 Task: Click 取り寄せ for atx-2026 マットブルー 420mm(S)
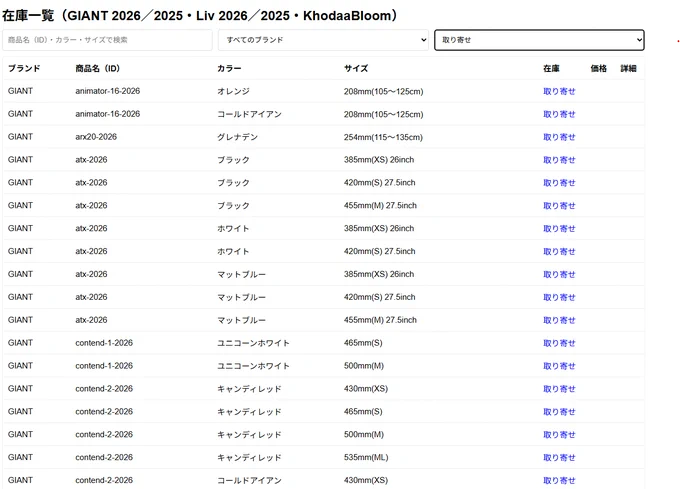559,297
